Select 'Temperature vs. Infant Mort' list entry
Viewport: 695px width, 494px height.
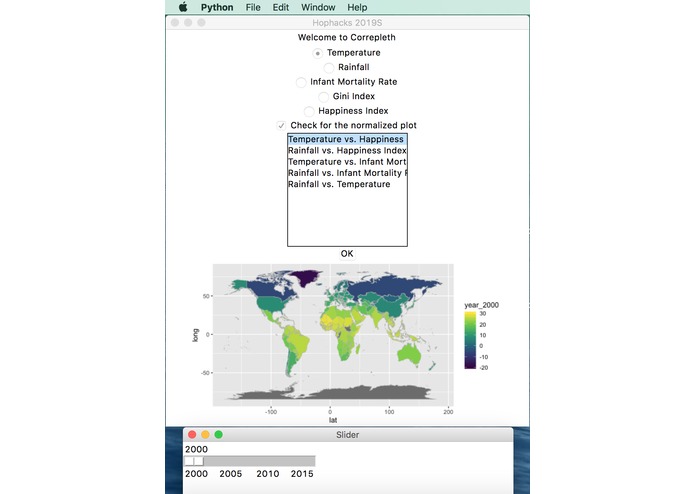click(x=347, y=162)
